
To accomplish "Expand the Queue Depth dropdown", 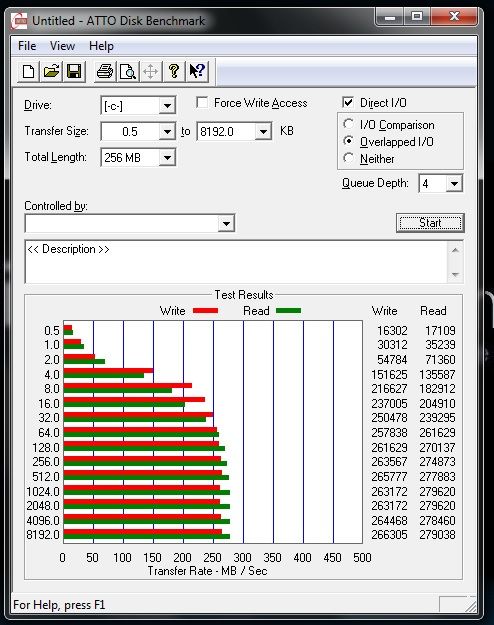I will tap(454, 184).
